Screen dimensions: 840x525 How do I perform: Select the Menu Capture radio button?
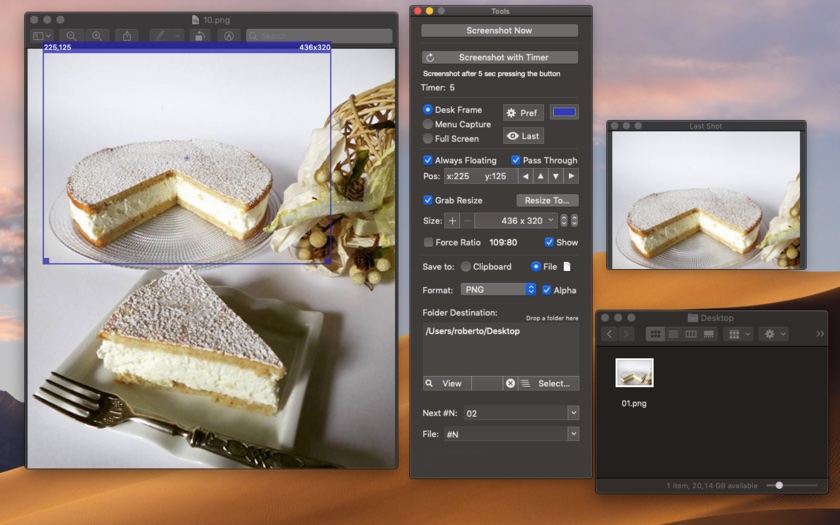tap(428, 124)
